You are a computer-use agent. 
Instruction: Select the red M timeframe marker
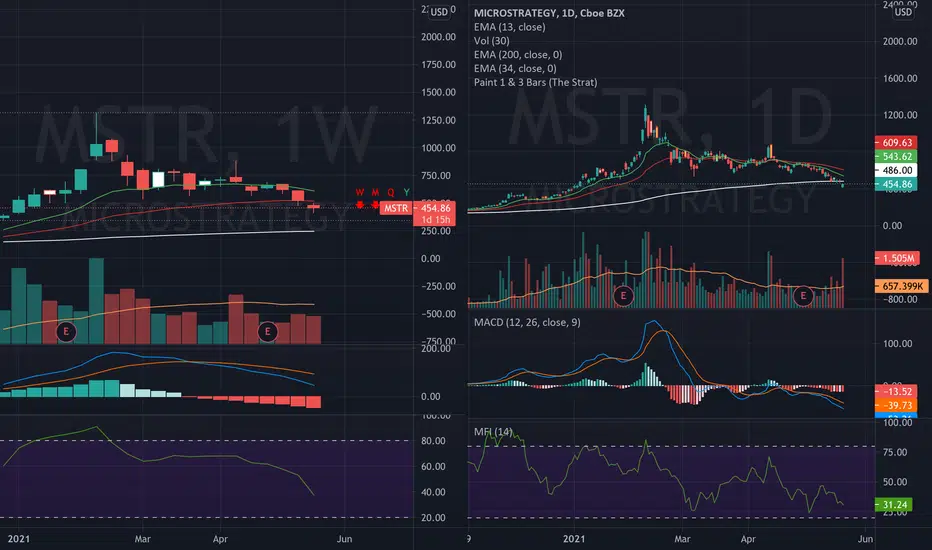point(375,192)
